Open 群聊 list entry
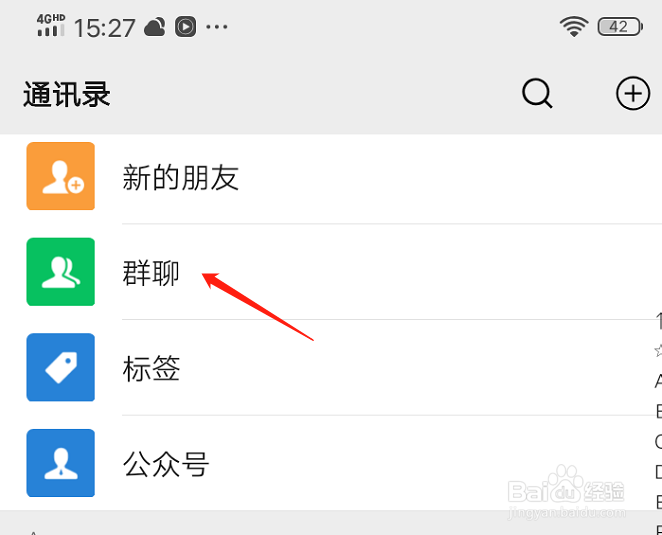Screen dimensions: 662x535 click(x=331, y=272)
